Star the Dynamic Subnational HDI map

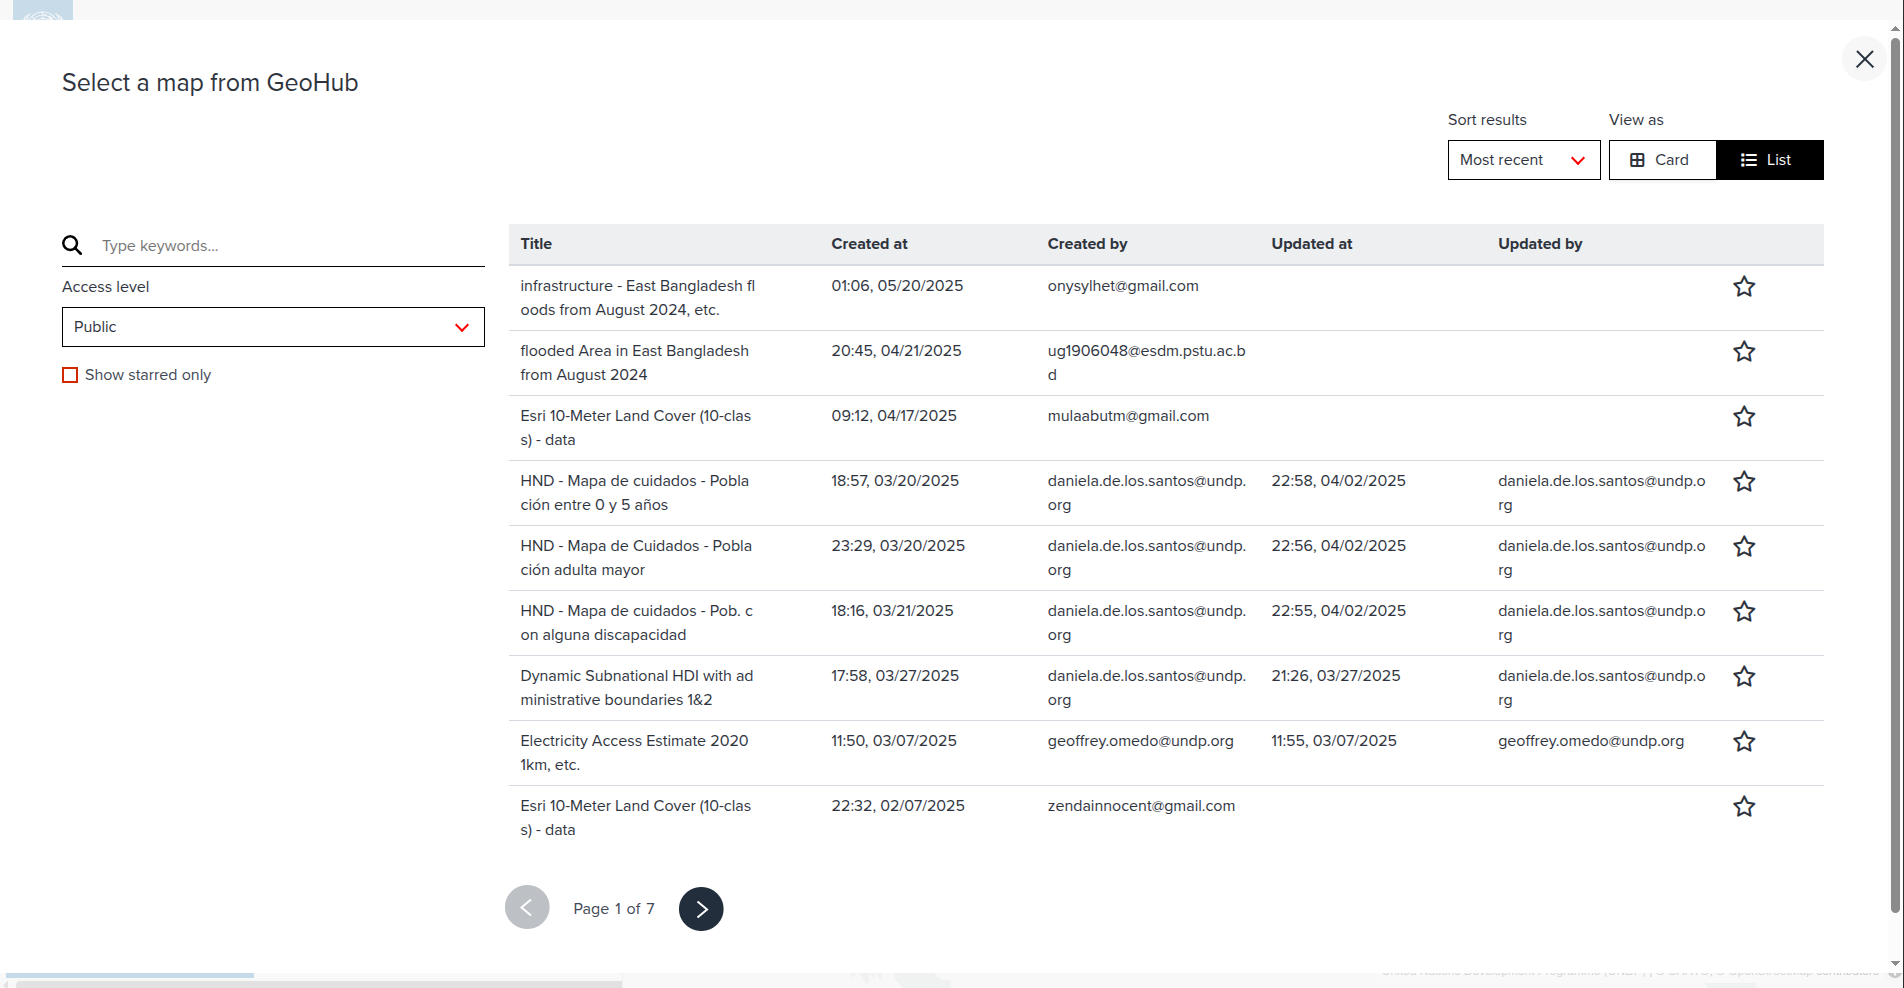click(x=1744, y=677)
